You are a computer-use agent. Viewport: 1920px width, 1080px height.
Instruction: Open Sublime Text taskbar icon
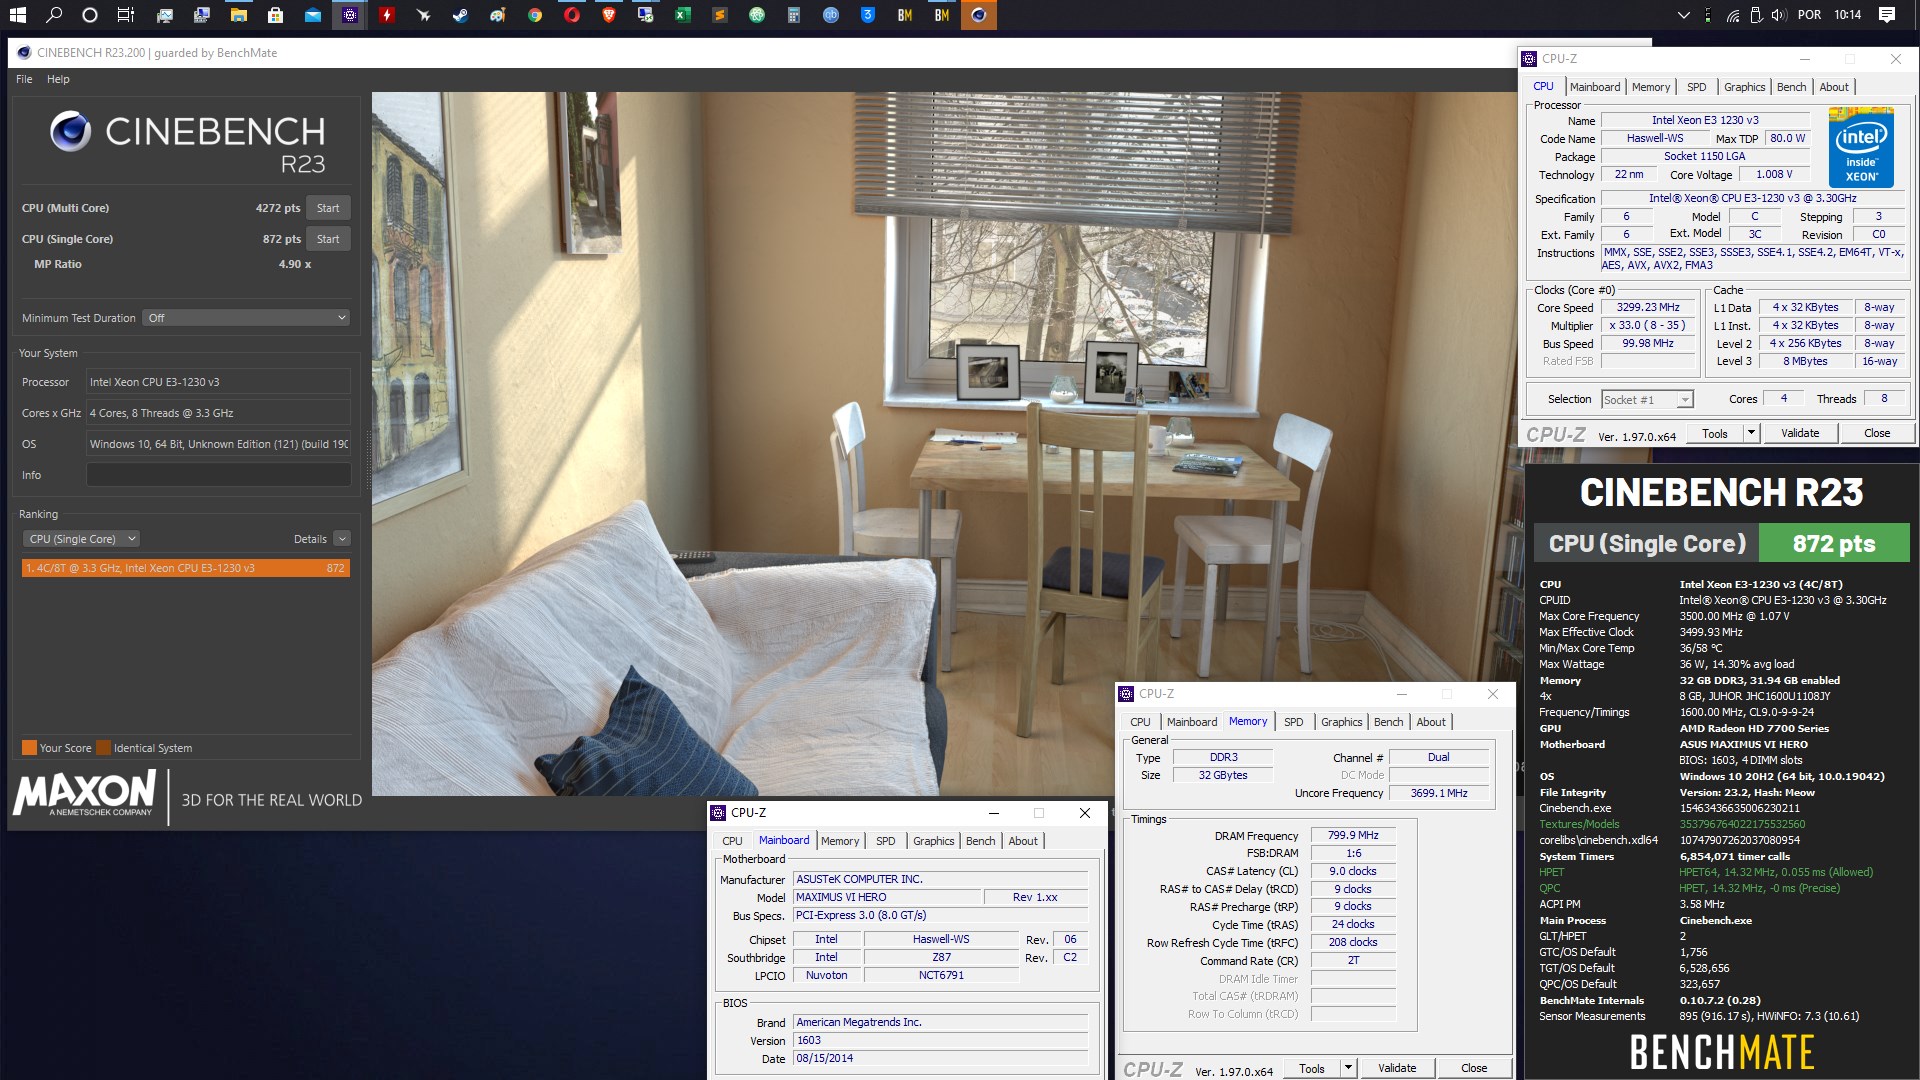coord(720,15)
